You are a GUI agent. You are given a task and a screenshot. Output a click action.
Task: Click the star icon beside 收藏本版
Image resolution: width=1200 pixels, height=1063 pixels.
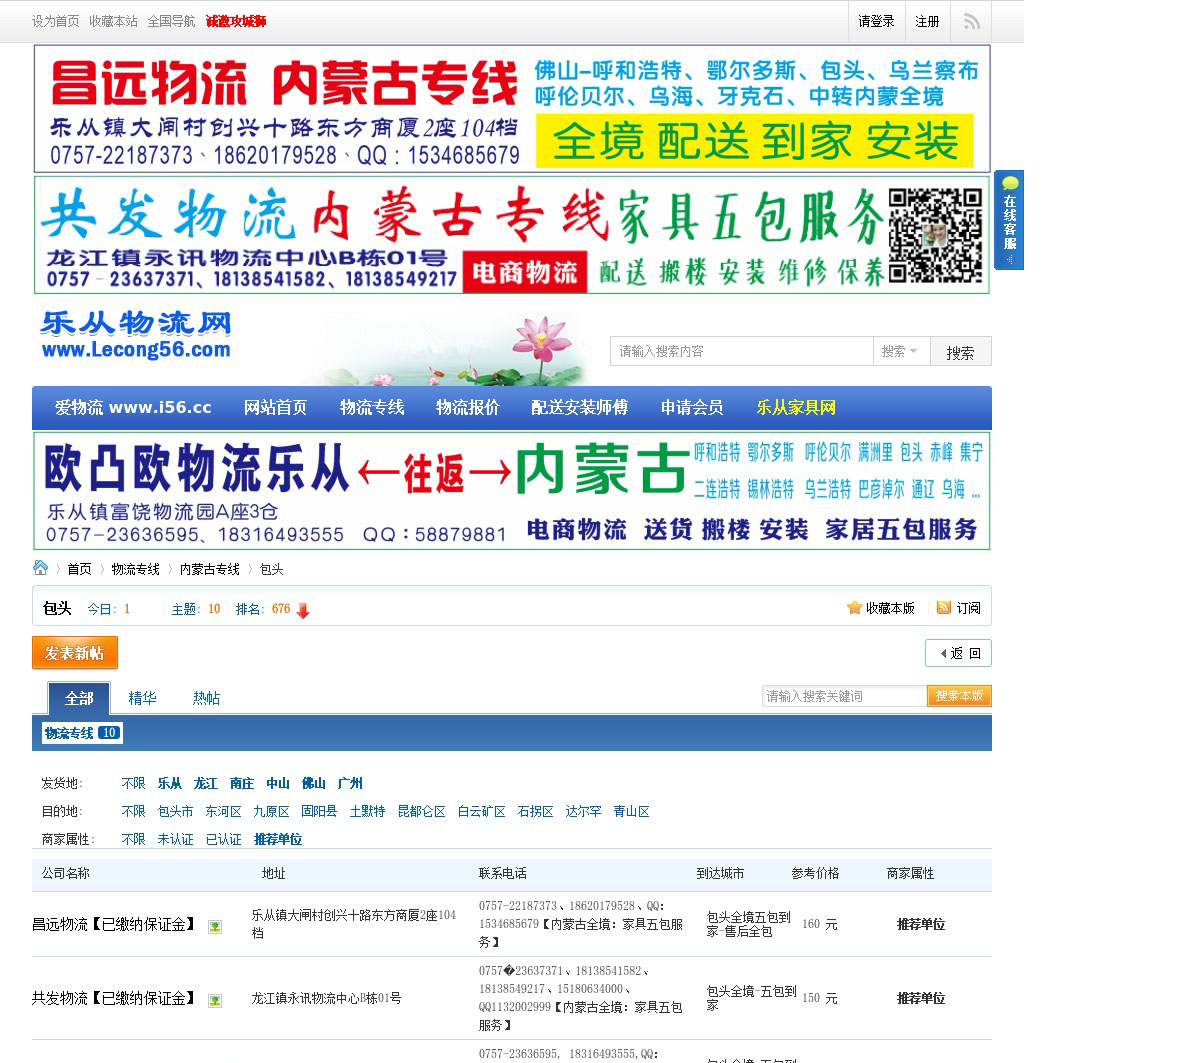(854, 608)
